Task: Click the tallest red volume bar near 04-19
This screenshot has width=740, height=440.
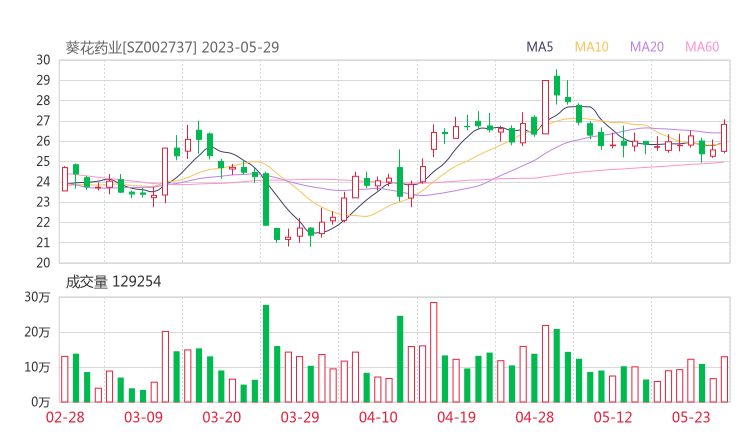Action: [x=433, y=352]
